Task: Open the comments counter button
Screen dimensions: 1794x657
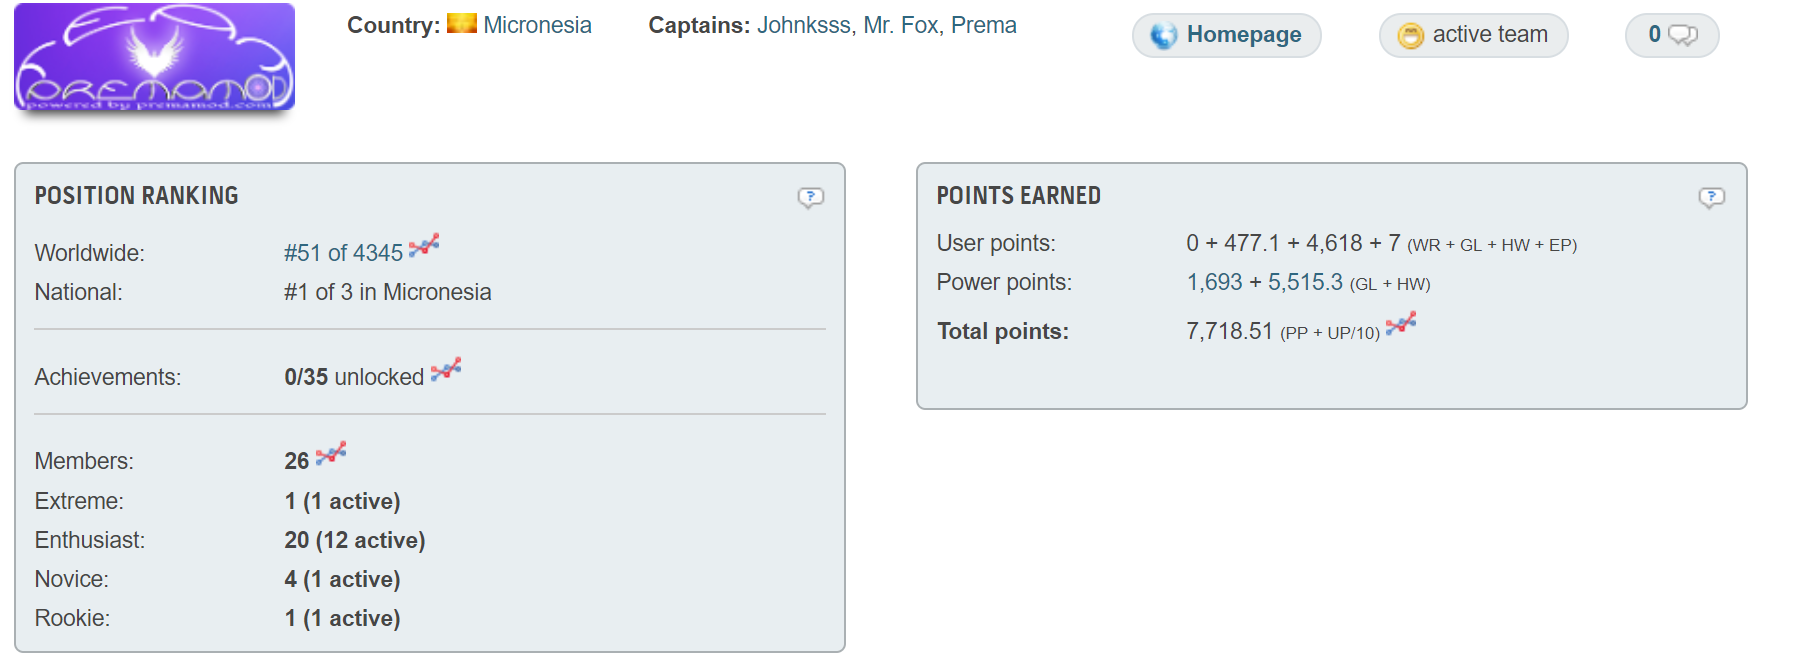Action: tap(1671, 35)
